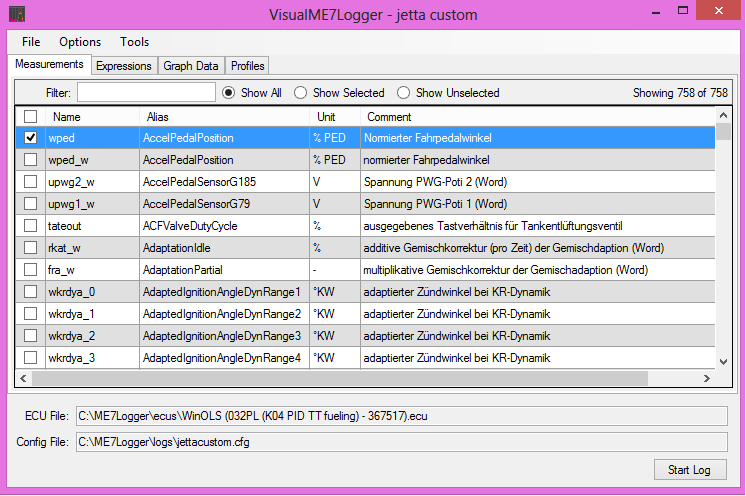Click the horizontal scrollbar right arrow
746x496 pixels.
707,379
